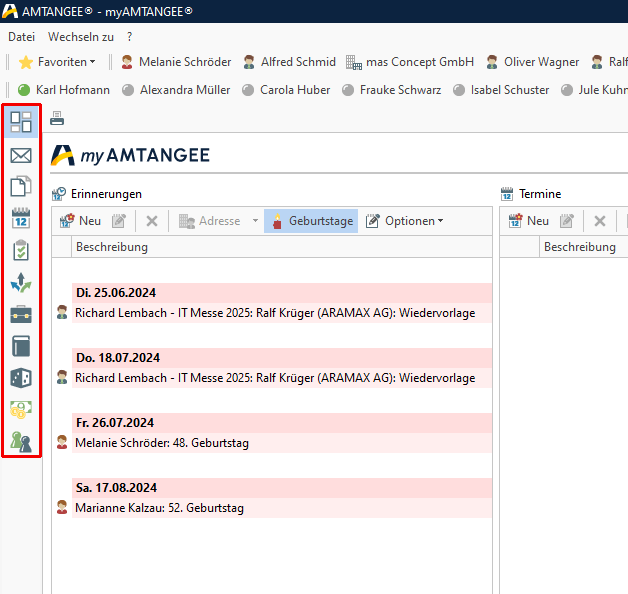Open the ? help menu
This screenshot has height=594, width=628.
tap(129, 37)
